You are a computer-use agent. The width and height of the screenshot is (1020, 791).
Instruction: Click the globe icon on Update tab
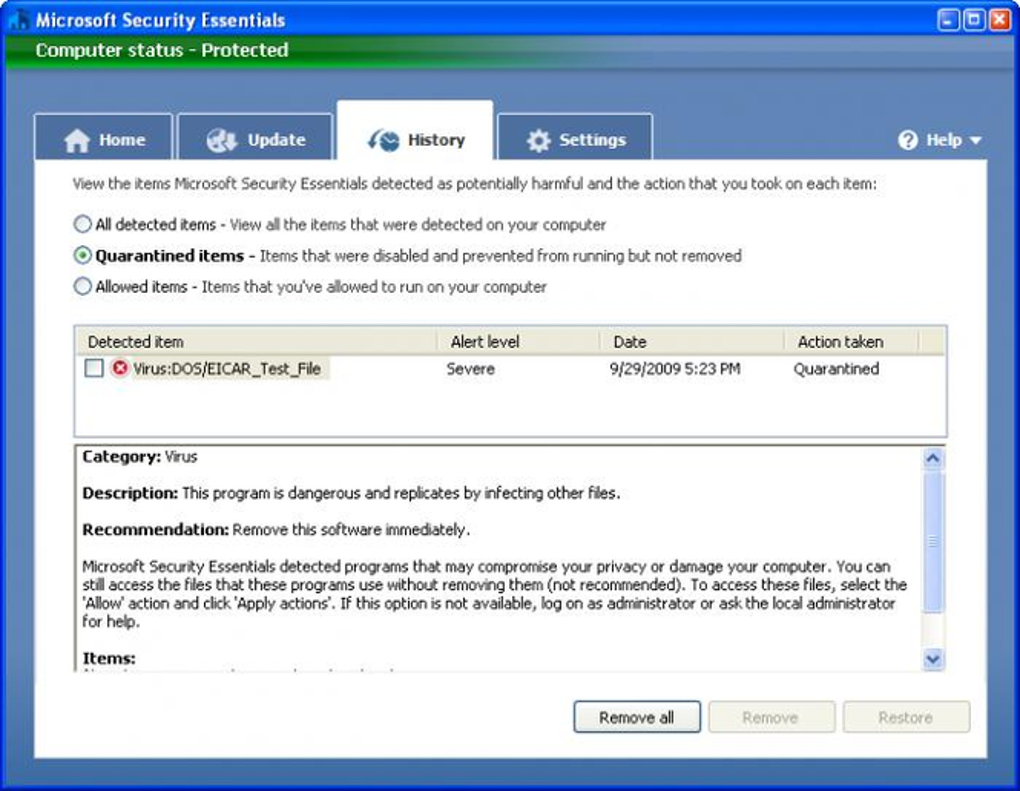[x=221, y=140]
